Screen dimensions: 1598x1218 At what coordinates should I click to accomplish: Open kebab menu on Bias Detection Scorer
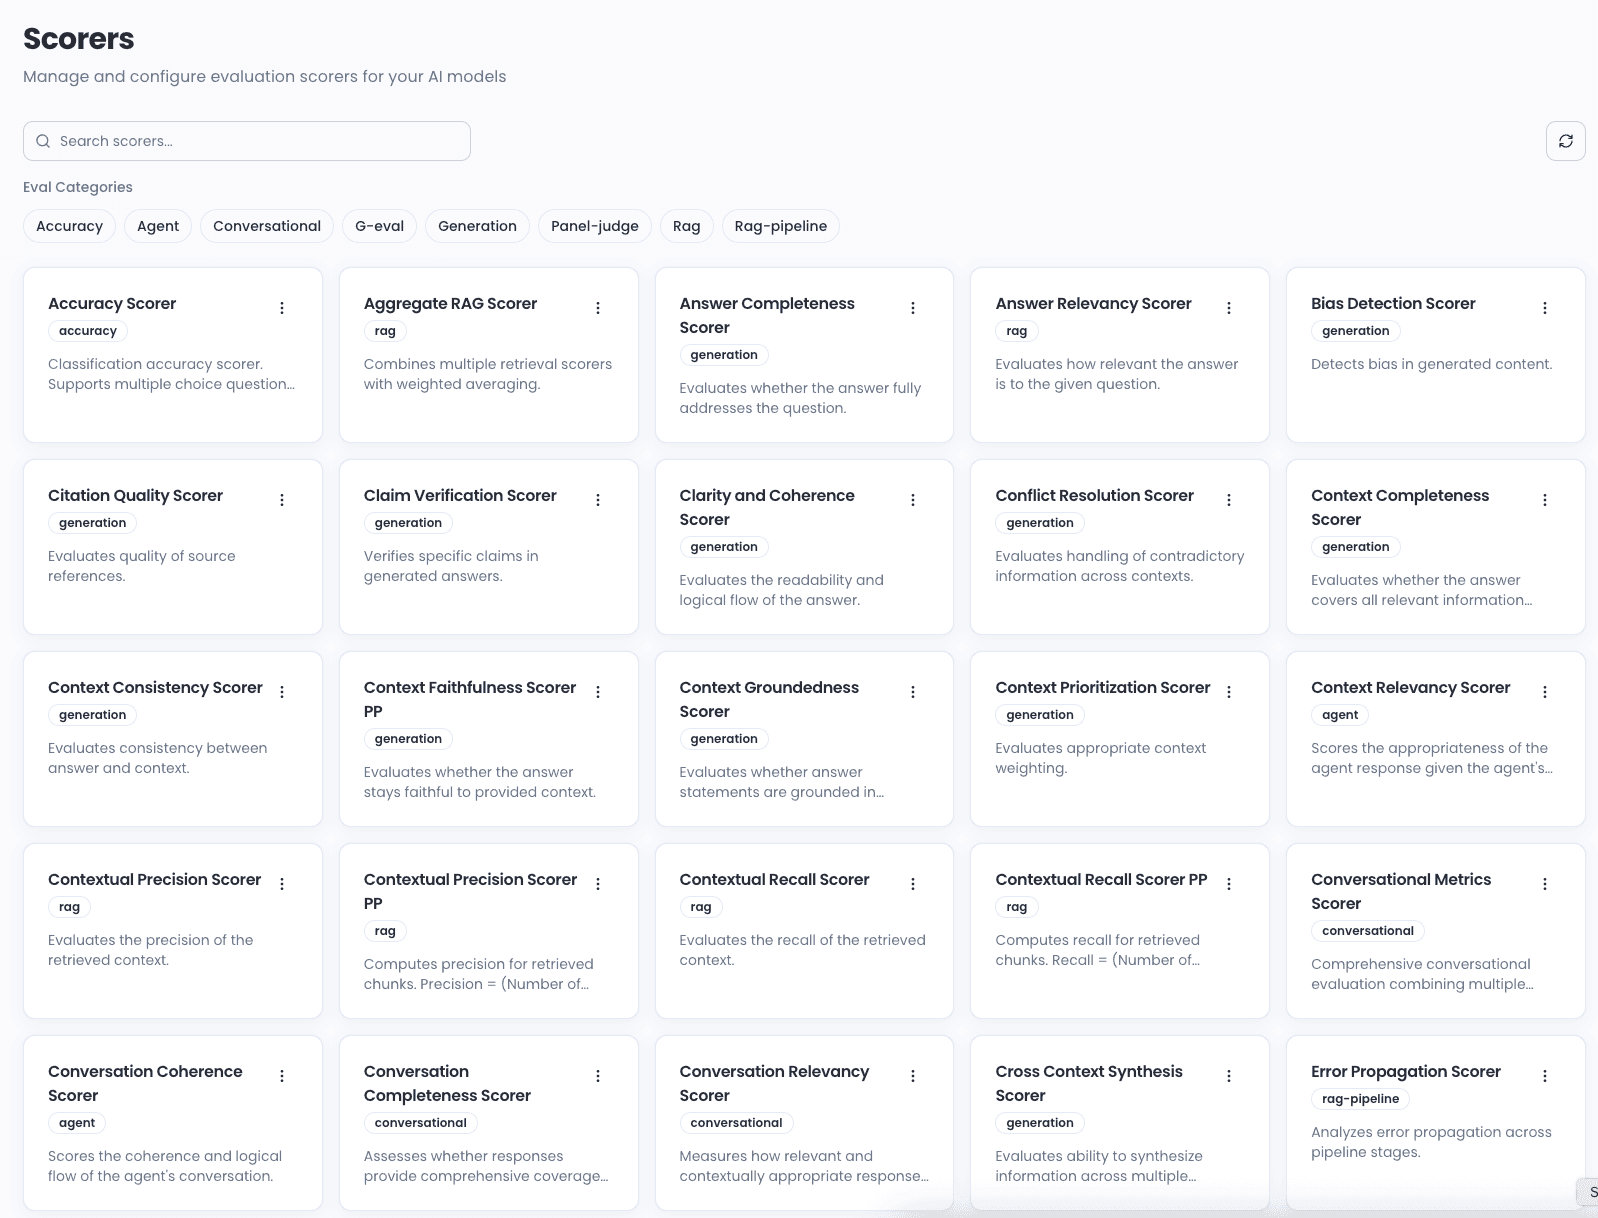[1545, 308]
